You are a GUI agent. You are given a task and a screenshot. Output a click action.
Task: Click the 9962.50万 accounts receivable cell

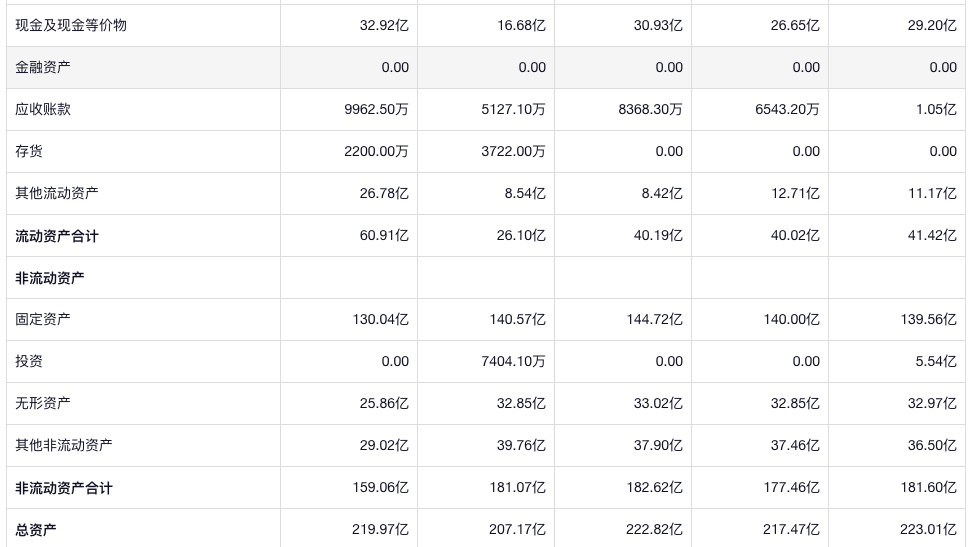(376, 109)
